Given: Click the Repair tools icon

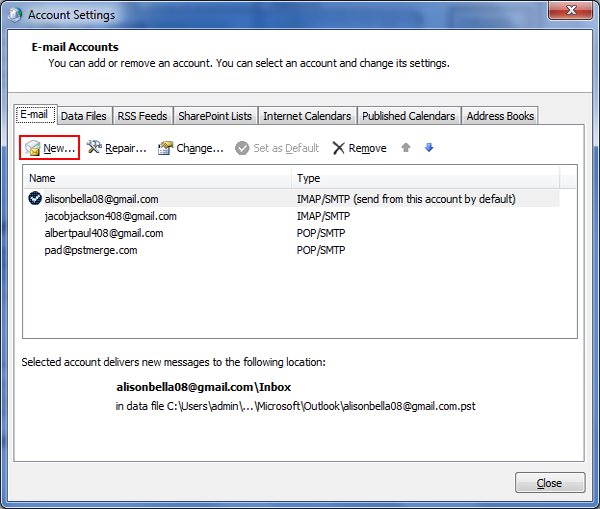Looking at the screenshot, I should click(95, 148).
